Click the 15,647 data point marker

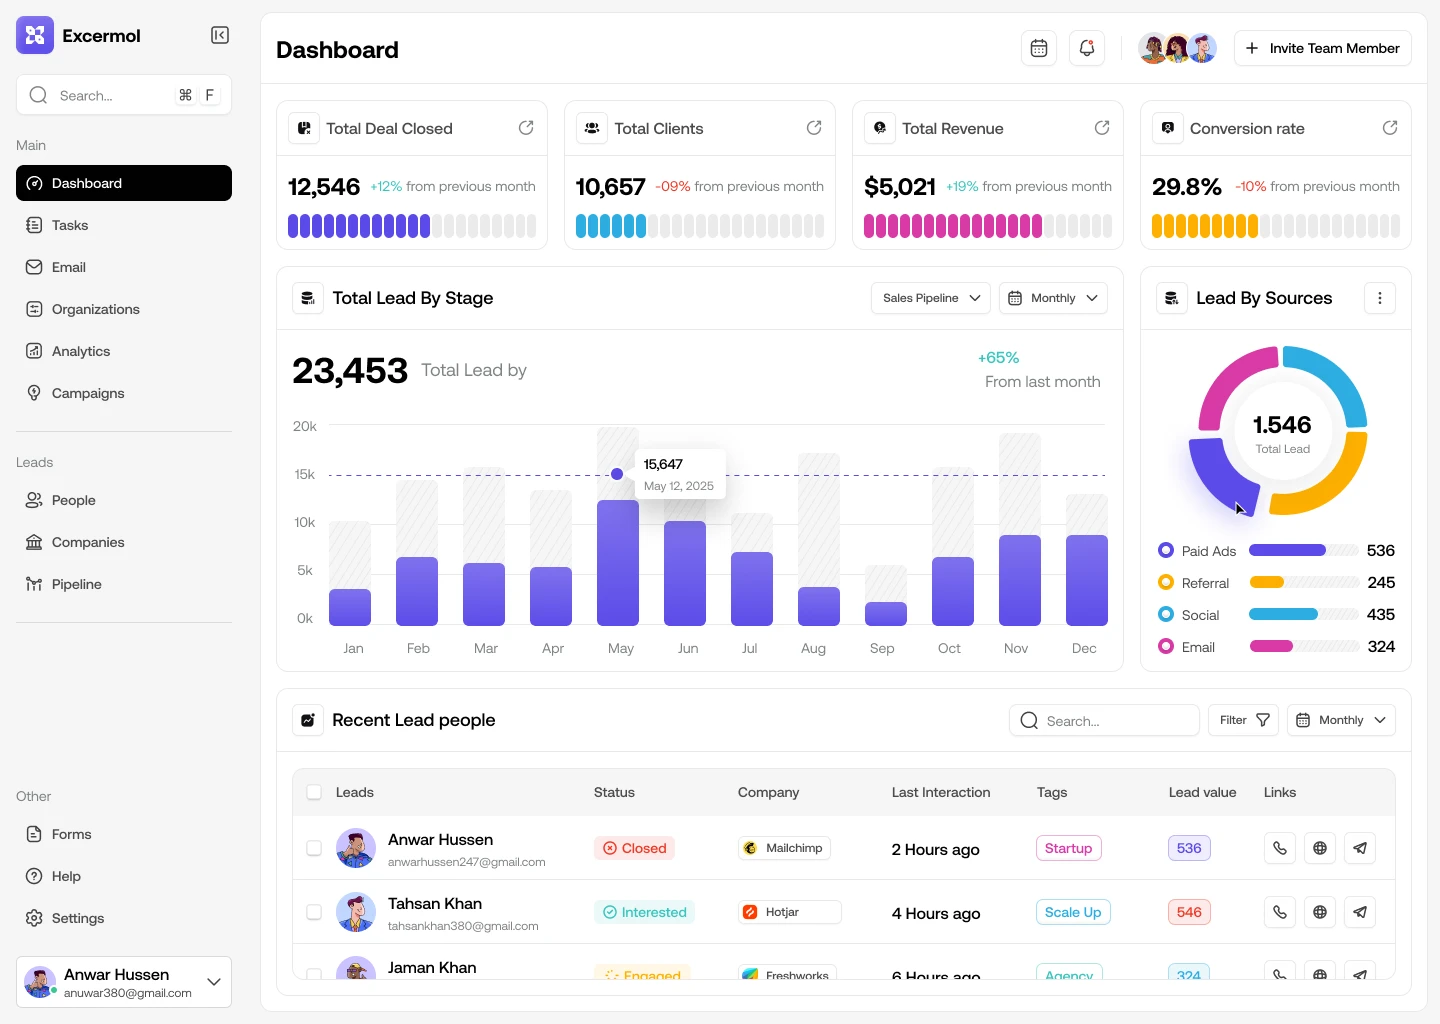617,474
